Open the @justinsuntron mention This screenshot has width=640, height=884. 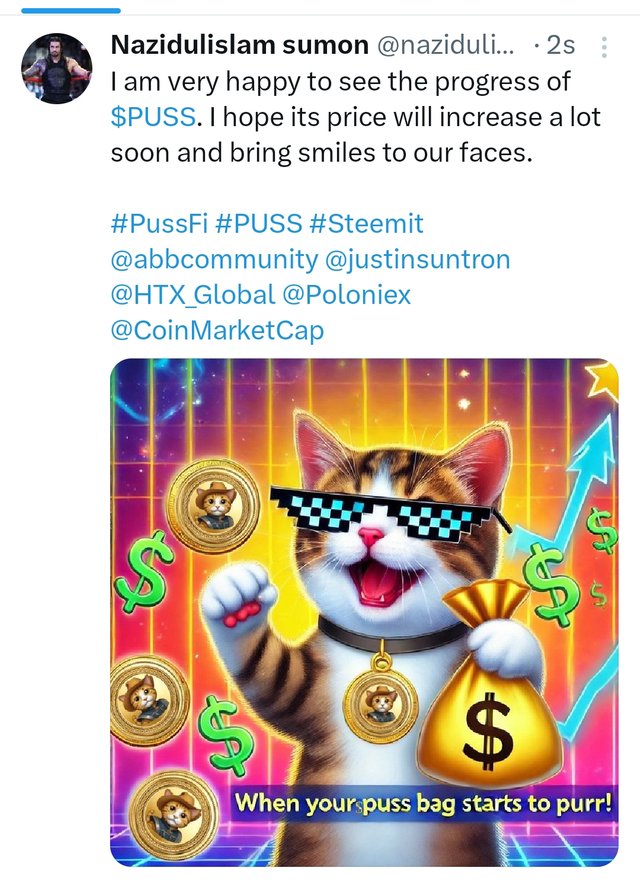(x=417, y=259)
